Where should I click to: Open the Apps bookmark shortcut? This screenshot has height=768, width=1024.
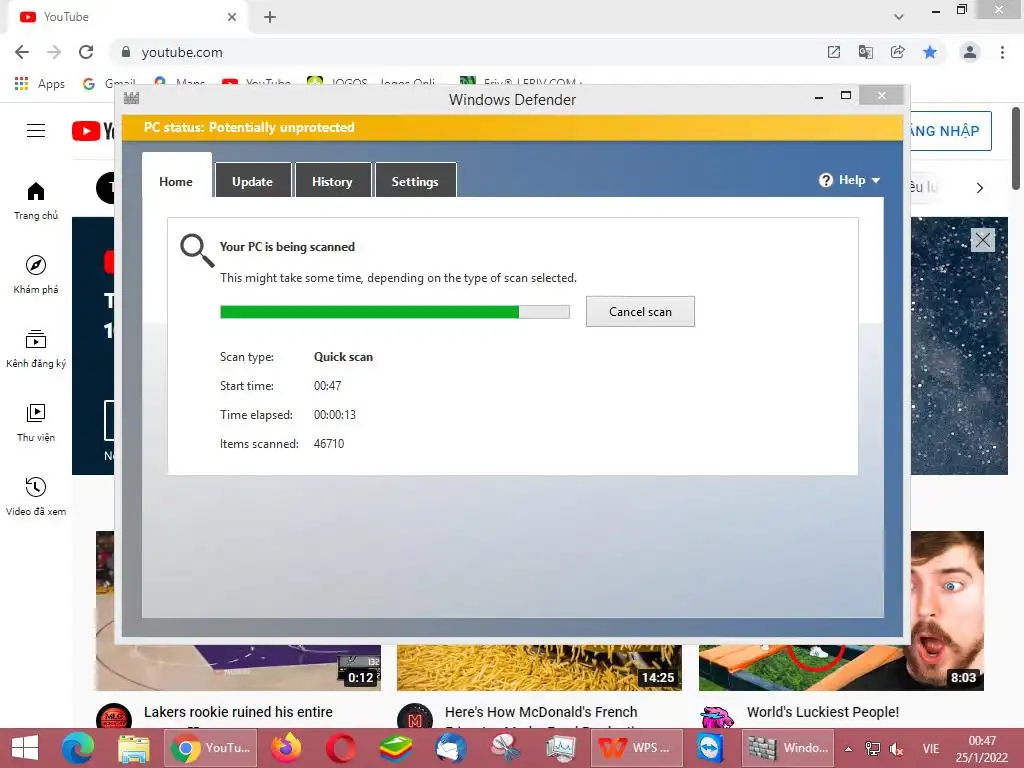[x=40, y=84]
